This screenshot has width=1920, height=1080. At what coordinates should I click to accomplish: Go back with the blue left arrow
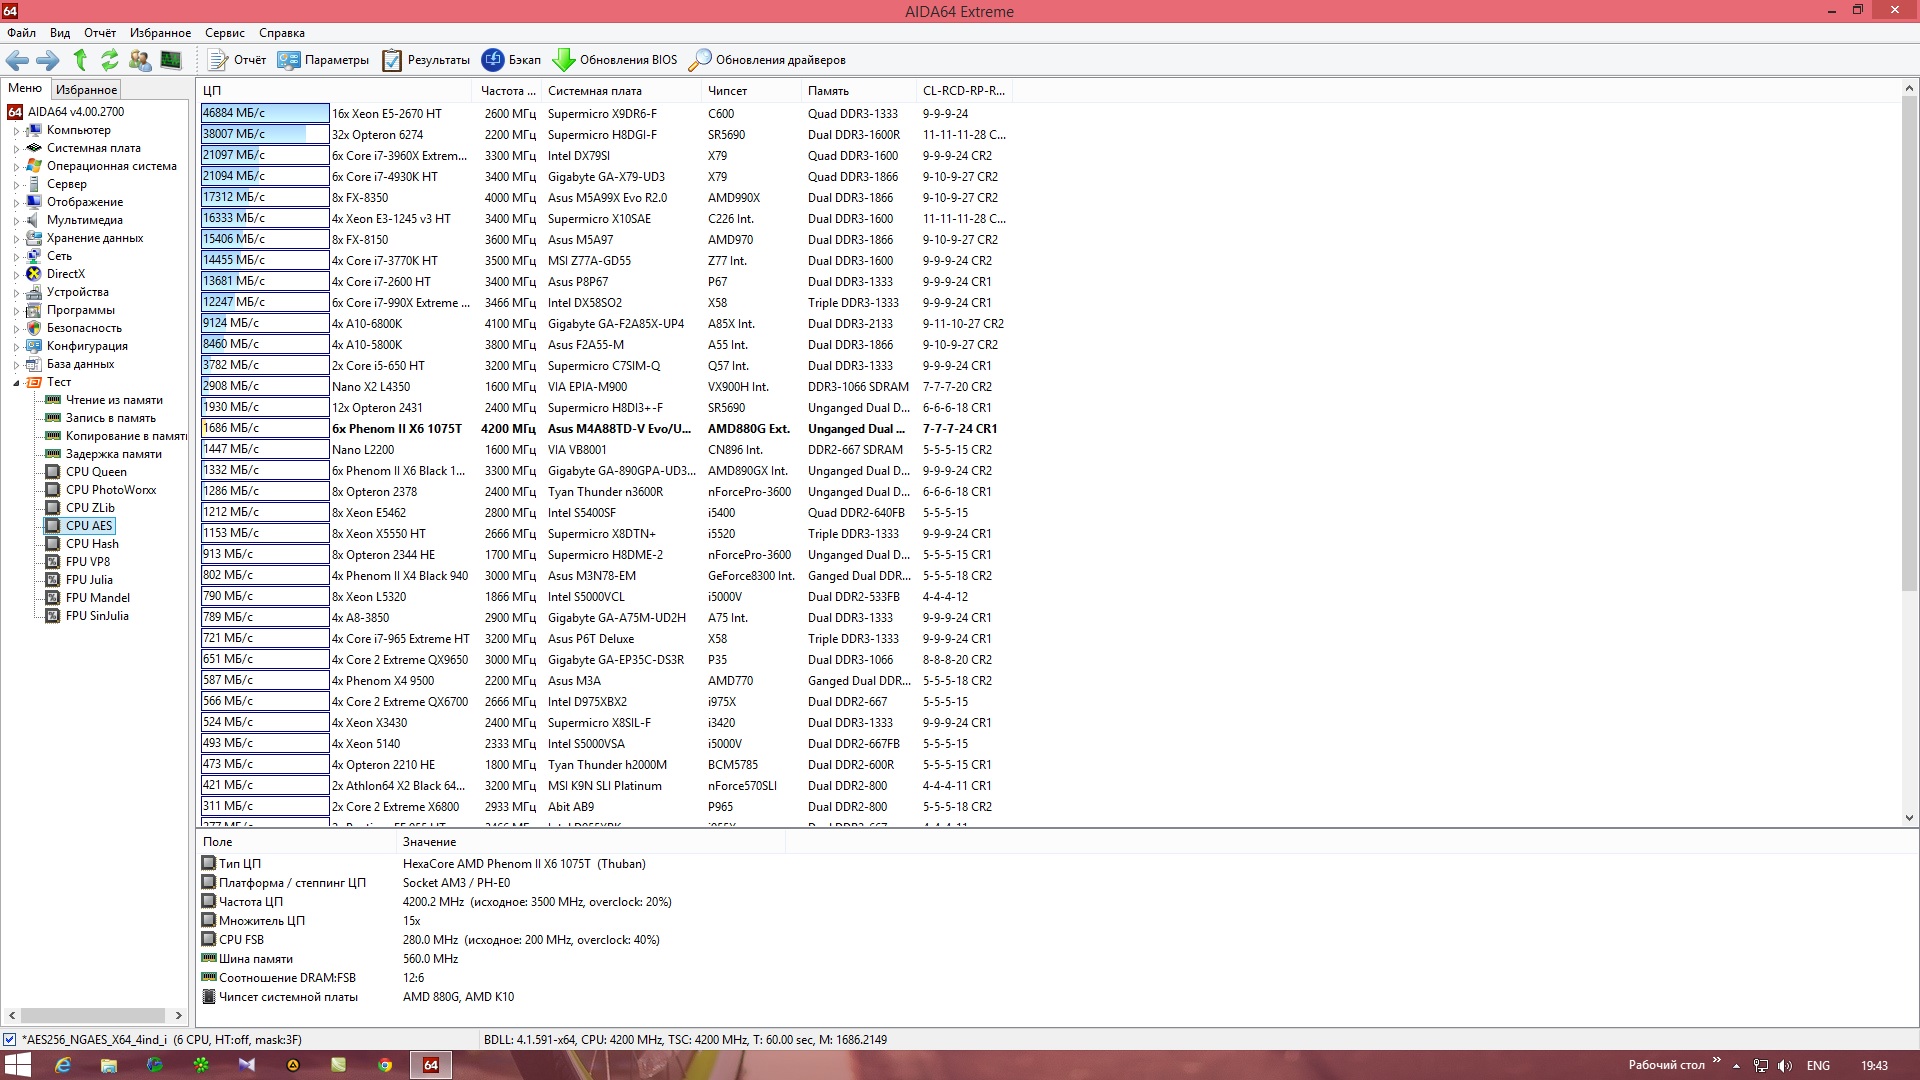coord(18,60)
